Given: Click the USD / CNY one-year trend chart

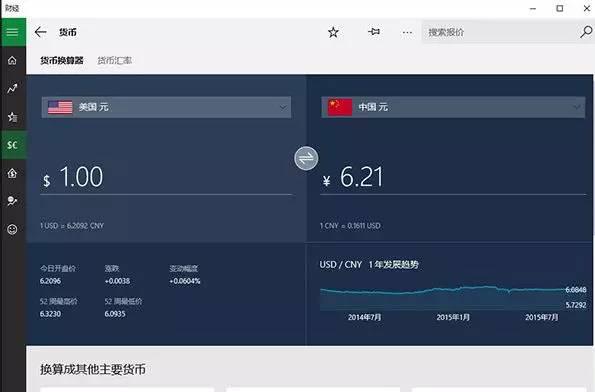Looking at the screenshot, I should pos(453,299).
